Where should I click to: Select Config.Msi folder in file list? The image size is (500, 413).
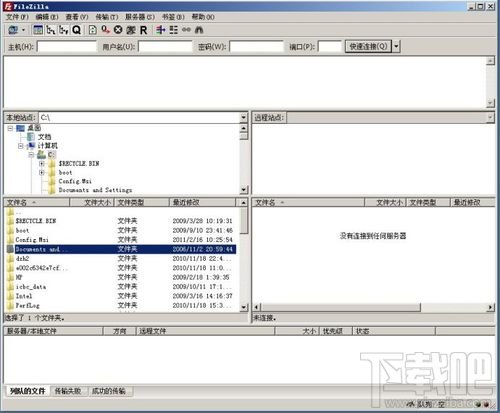(x=121, y=240)
